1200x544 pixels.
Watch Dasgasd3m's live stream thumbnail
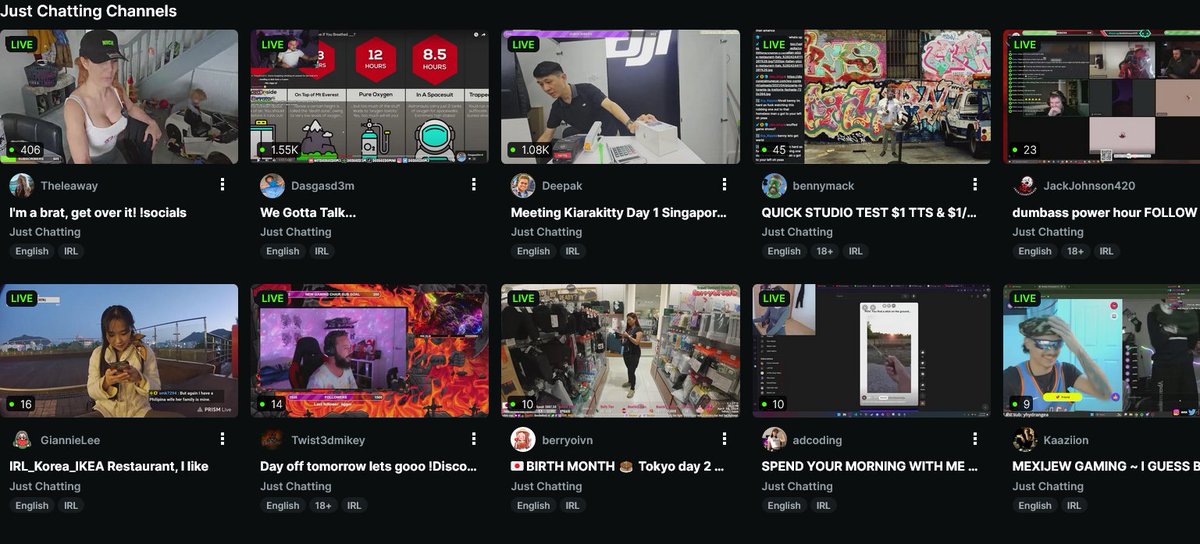pyautogui.click(x=370, y=96)
